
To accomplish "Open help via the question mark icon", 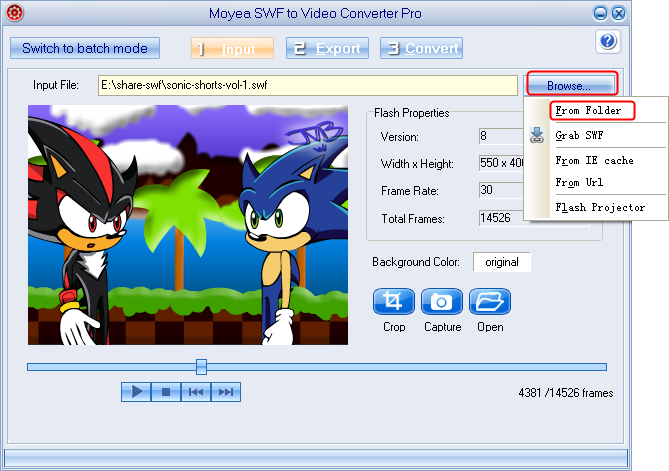I will point(608,41).
